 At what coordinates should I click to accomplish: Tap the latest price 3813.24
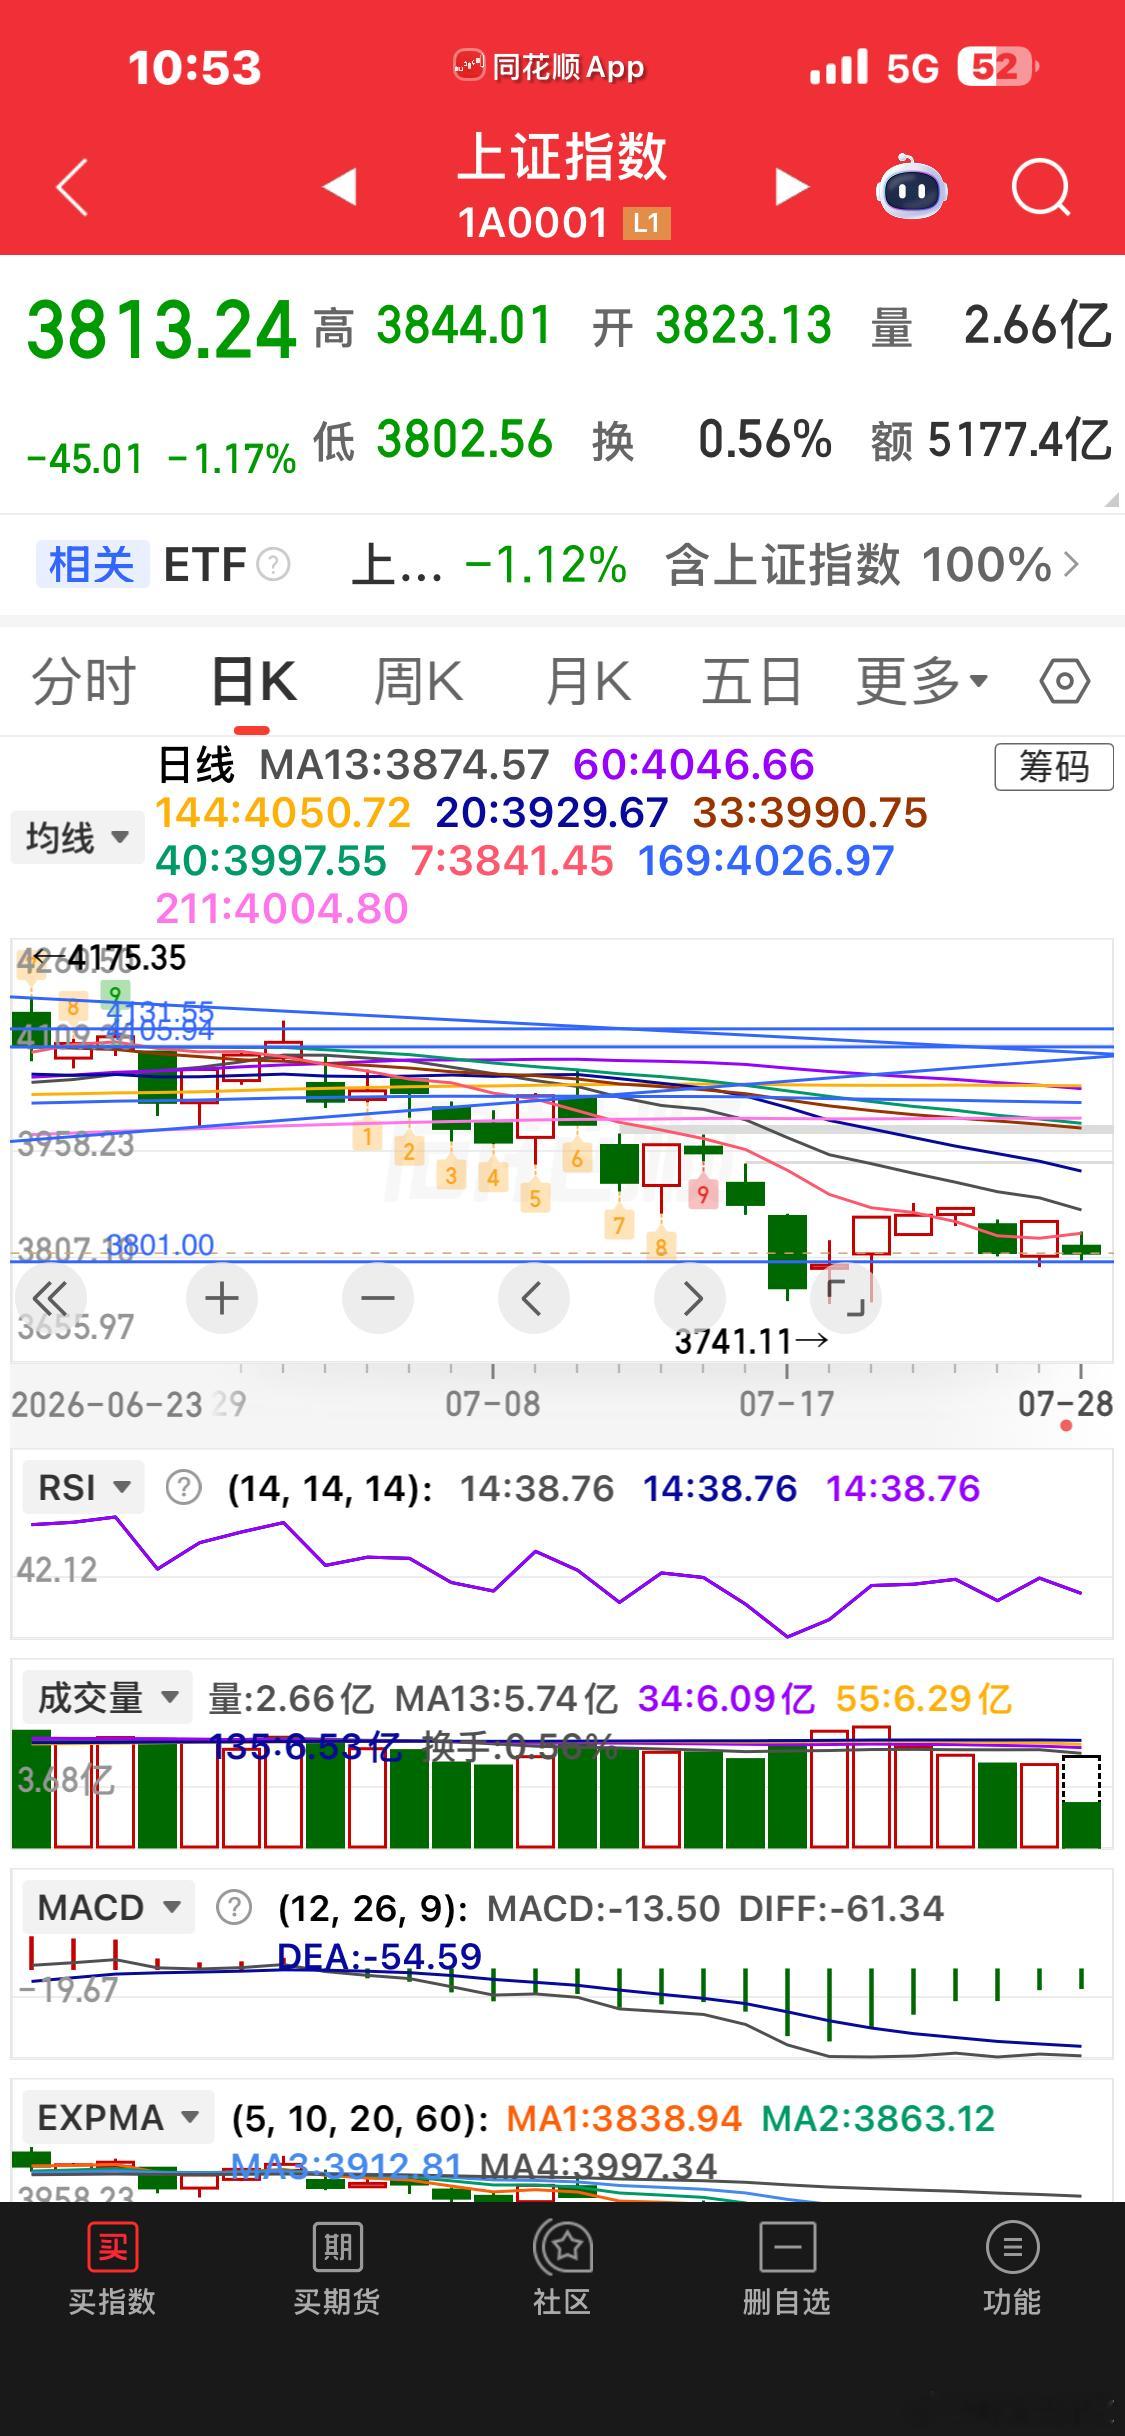coord(161,330)
